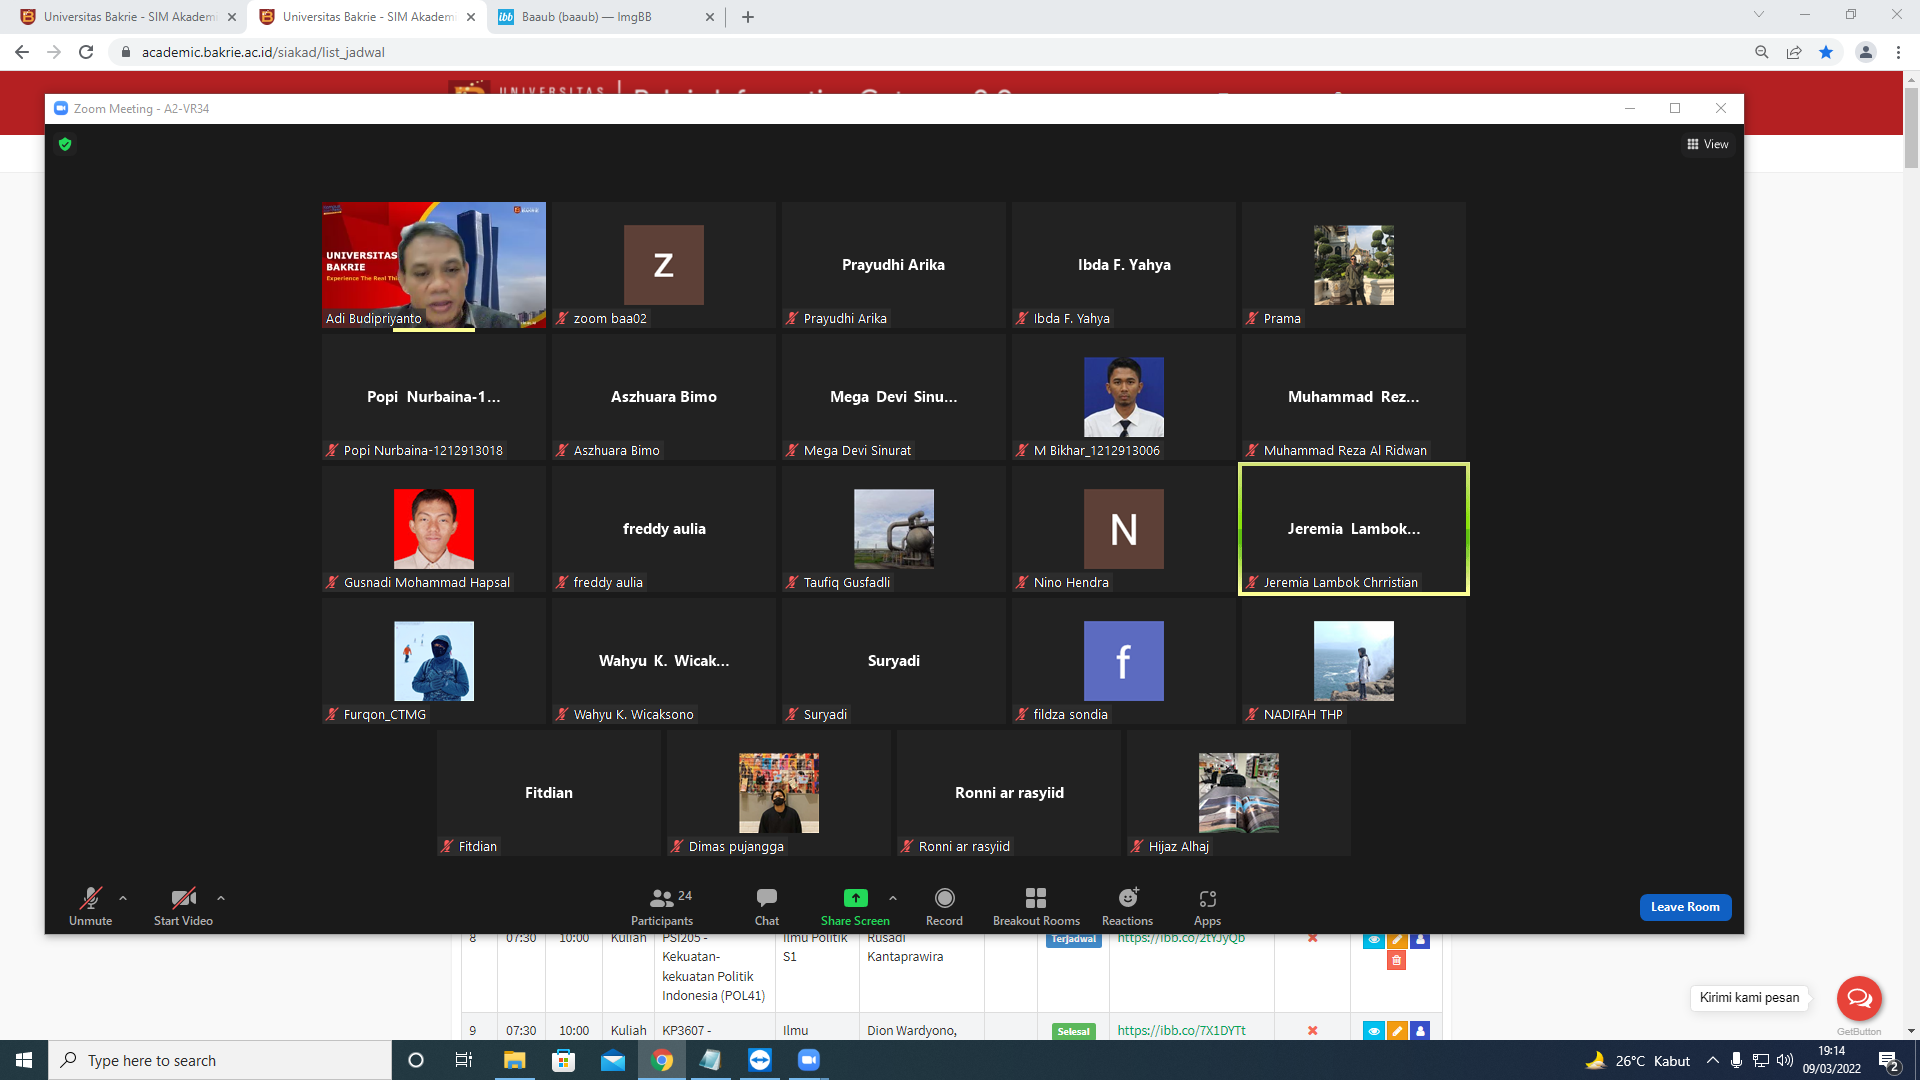Open the weather widget showing 26°C Kabut

coord(1638,1060)
